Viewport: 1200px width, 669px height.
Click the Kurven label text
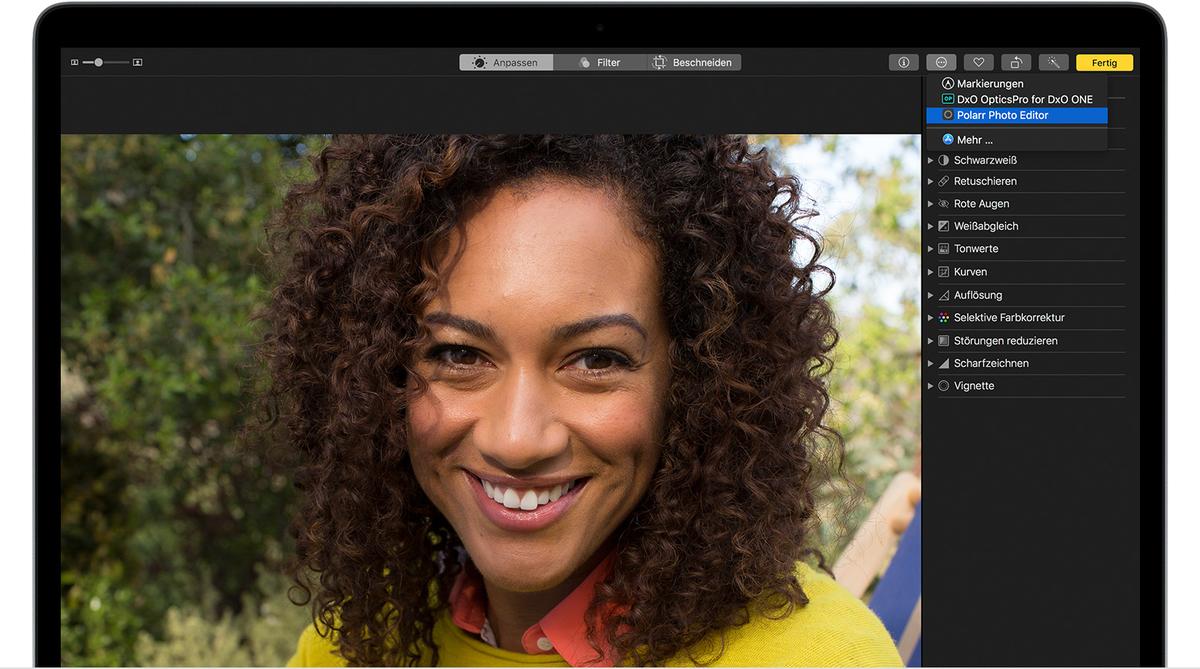970,271
